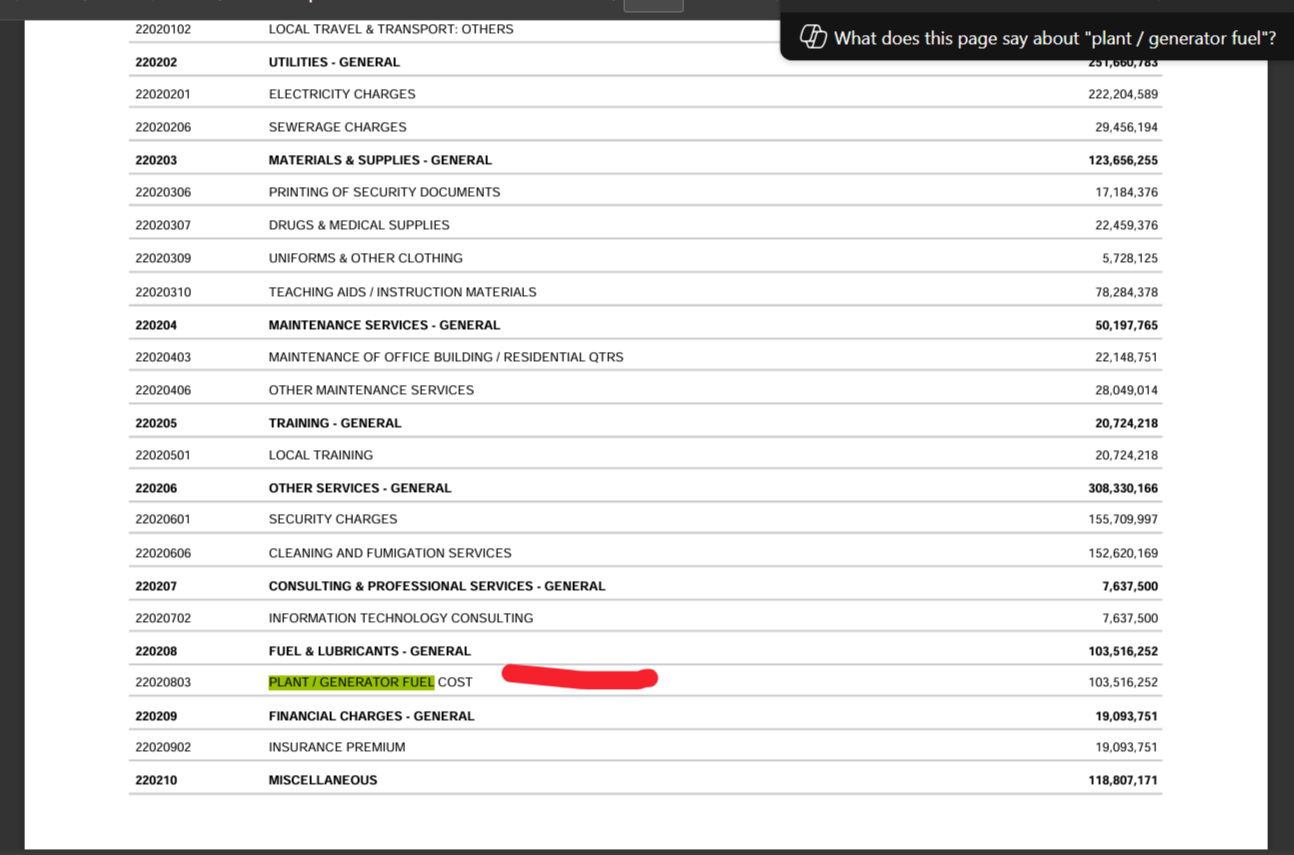
Task: Click the ELECTRICITY CHARGES row label
Action: tap(342, 94)
